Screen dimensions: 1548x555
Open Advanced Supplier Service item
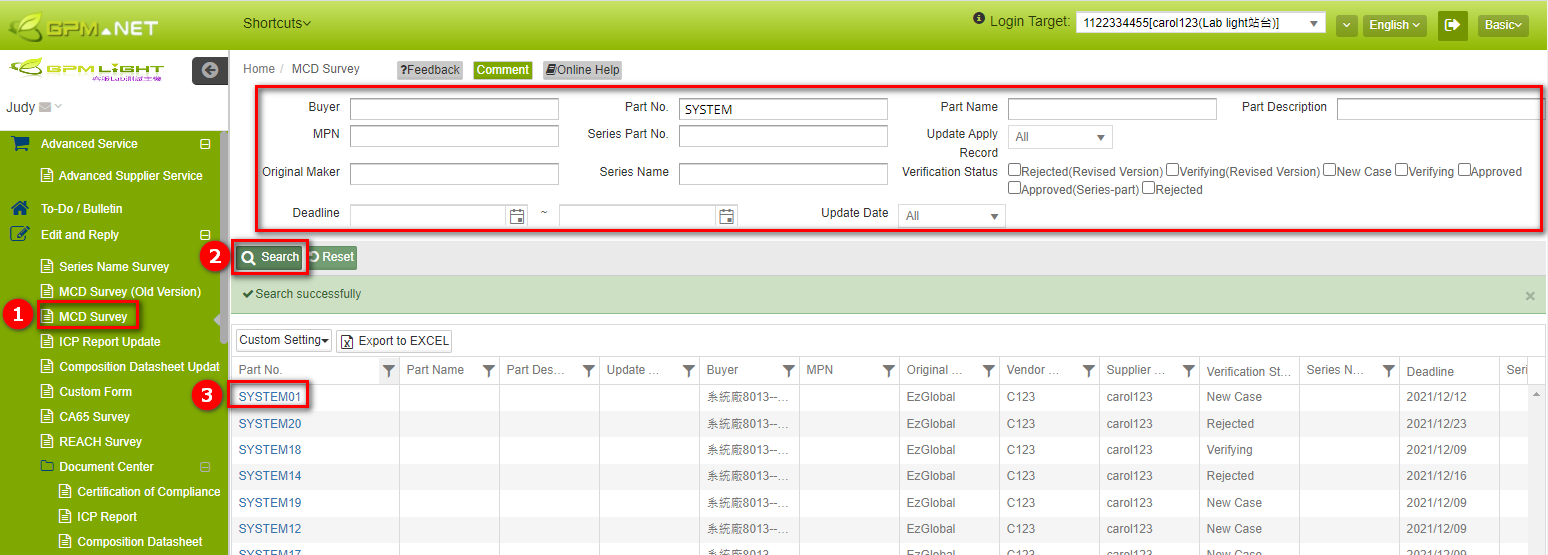130,176
